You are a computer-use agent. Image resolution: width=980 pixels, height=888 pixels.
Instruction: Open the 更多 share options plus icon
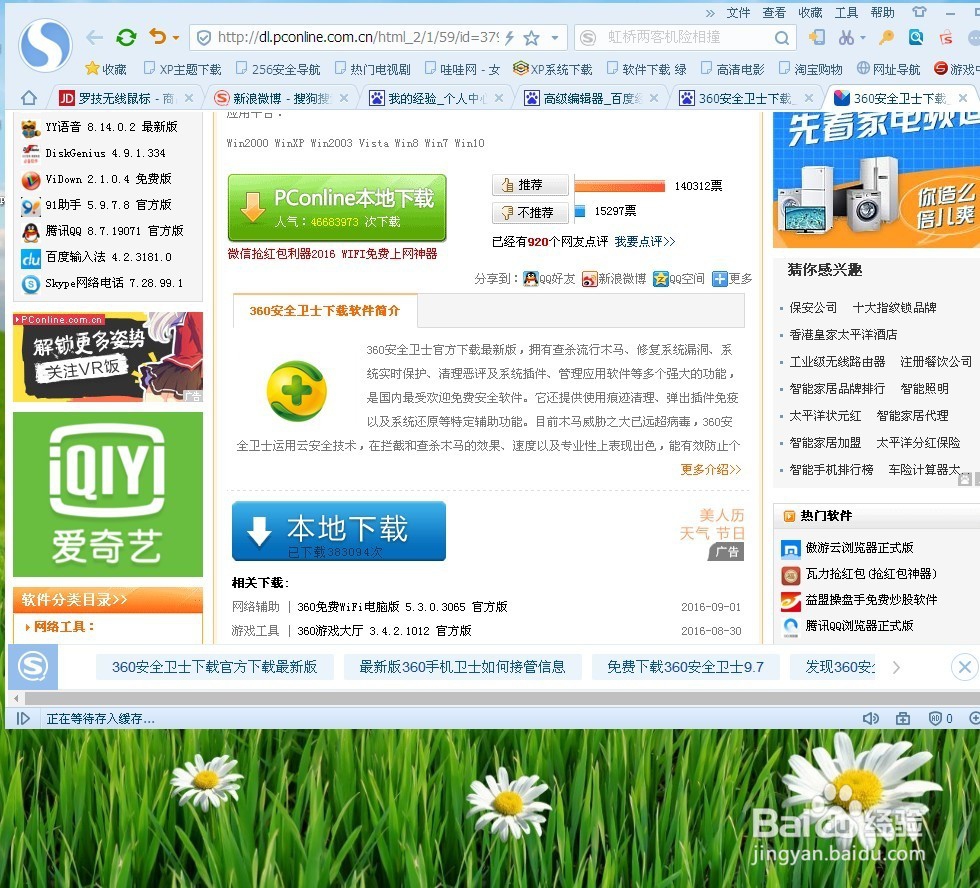[x=720, y=279]
